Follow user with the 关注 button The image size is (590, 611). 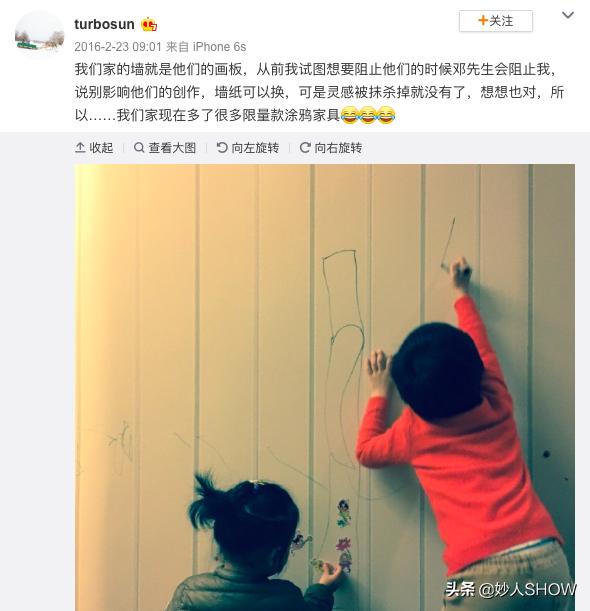pos(496,21)
